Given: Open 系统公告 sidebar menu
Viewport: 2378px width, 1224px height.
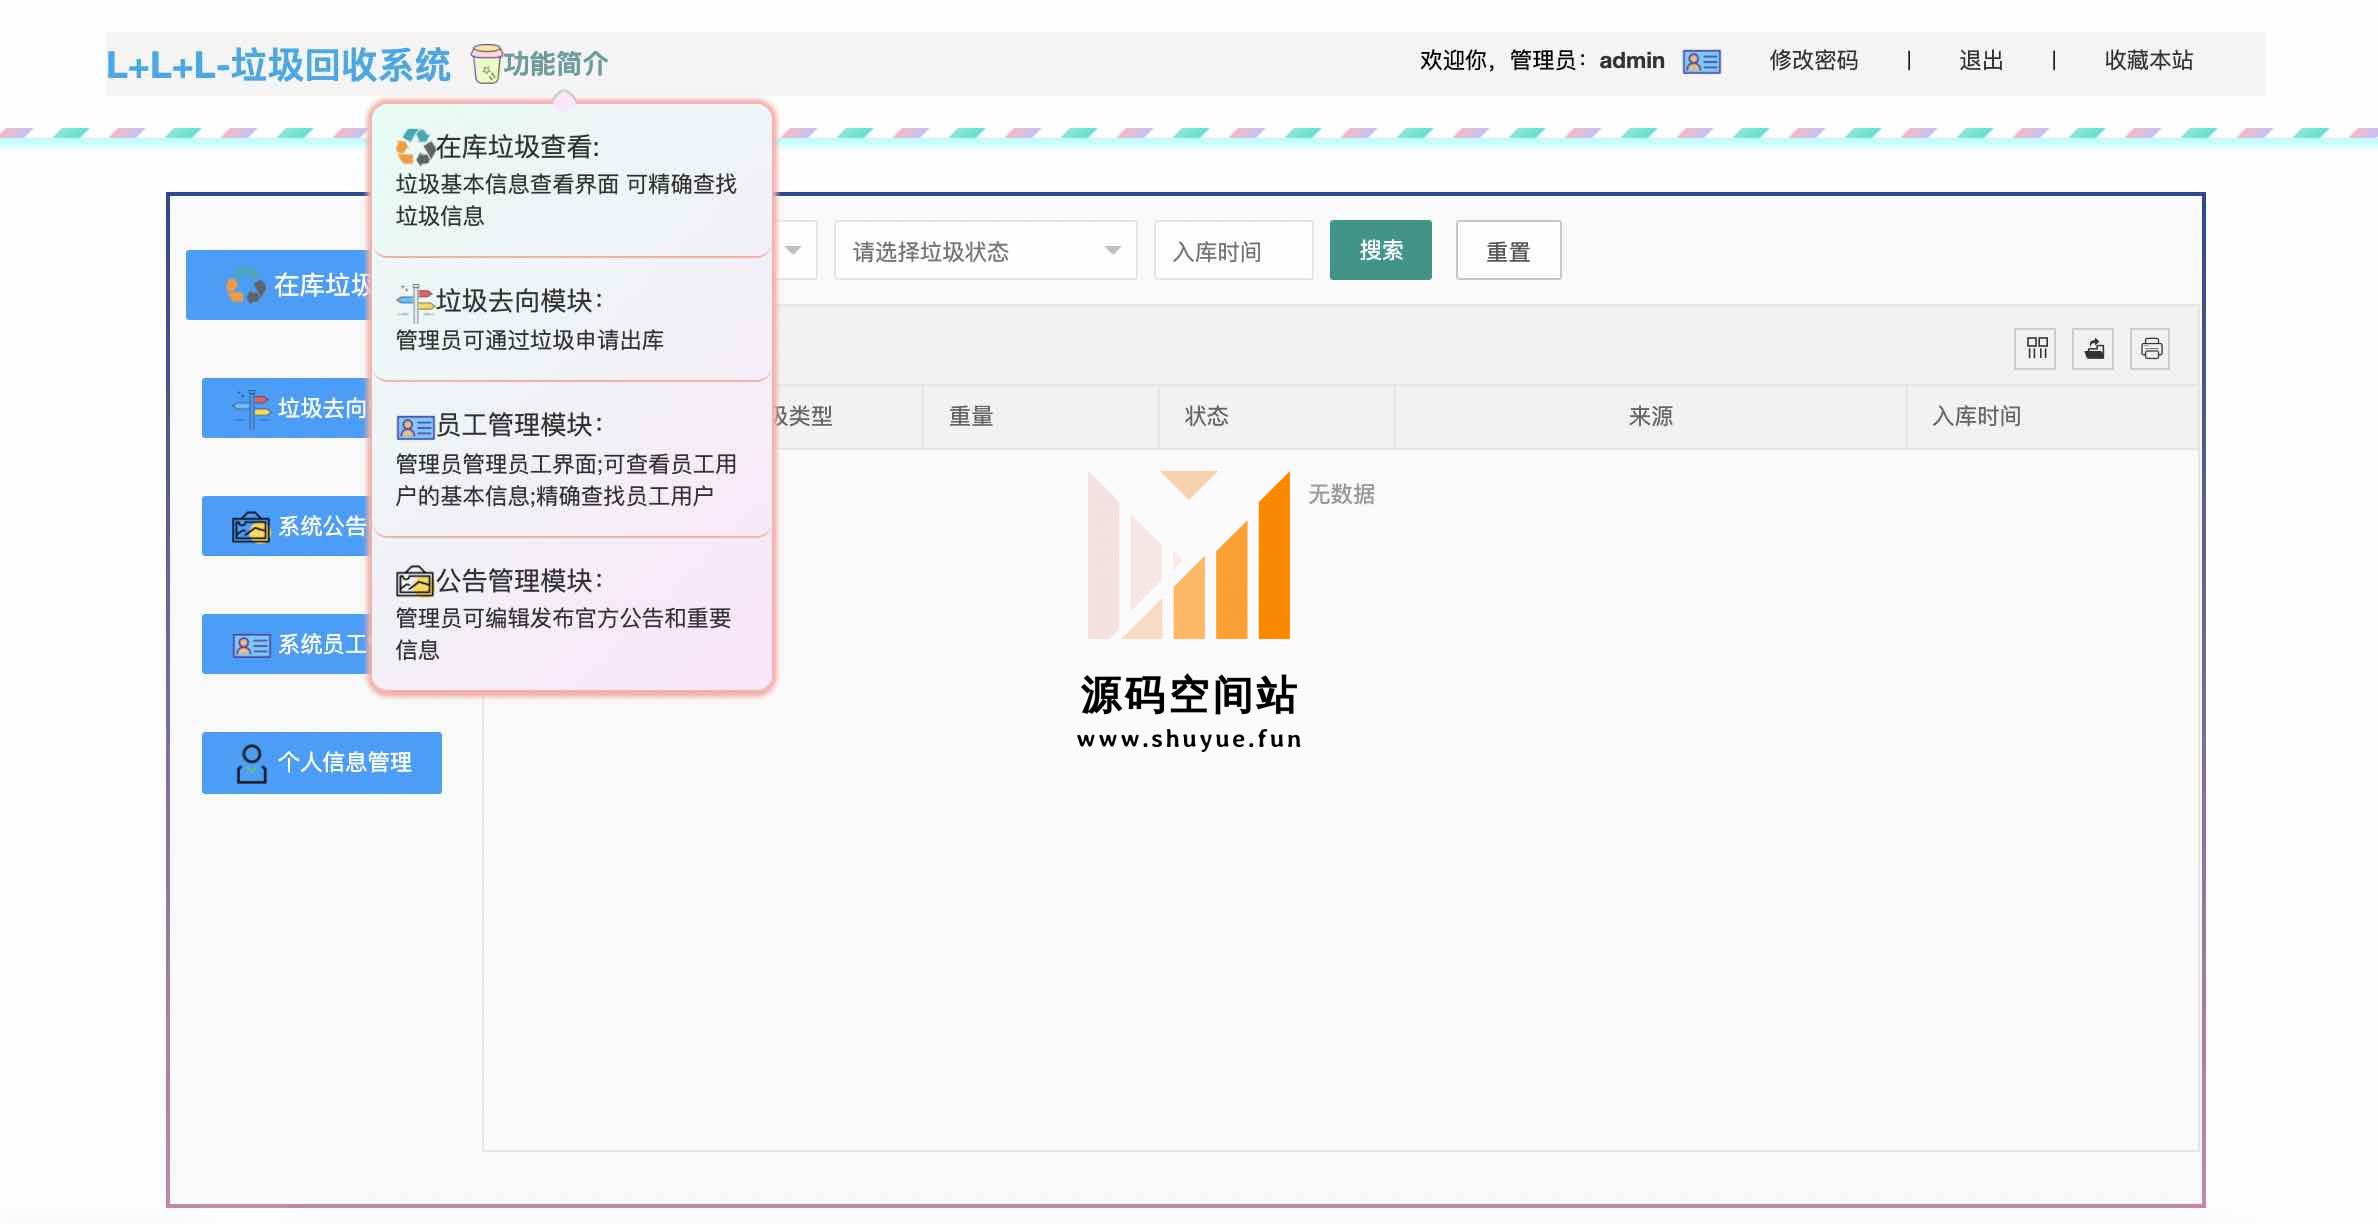Looking at the screenshot, I should (287, 526).
